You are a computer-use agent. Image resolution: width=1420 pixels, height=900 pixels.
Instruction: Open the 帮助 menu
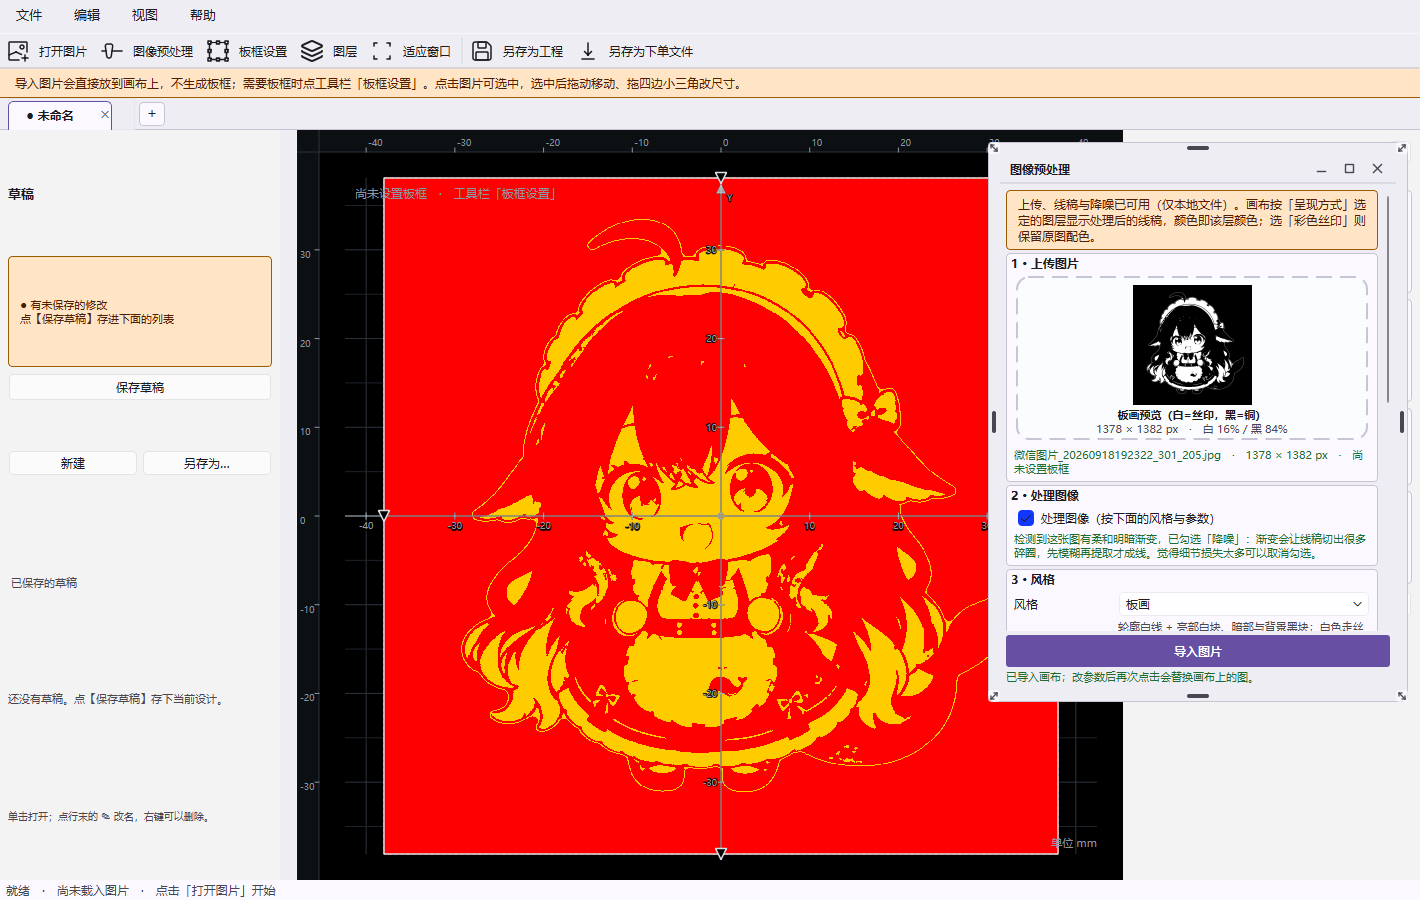(203, 15)
